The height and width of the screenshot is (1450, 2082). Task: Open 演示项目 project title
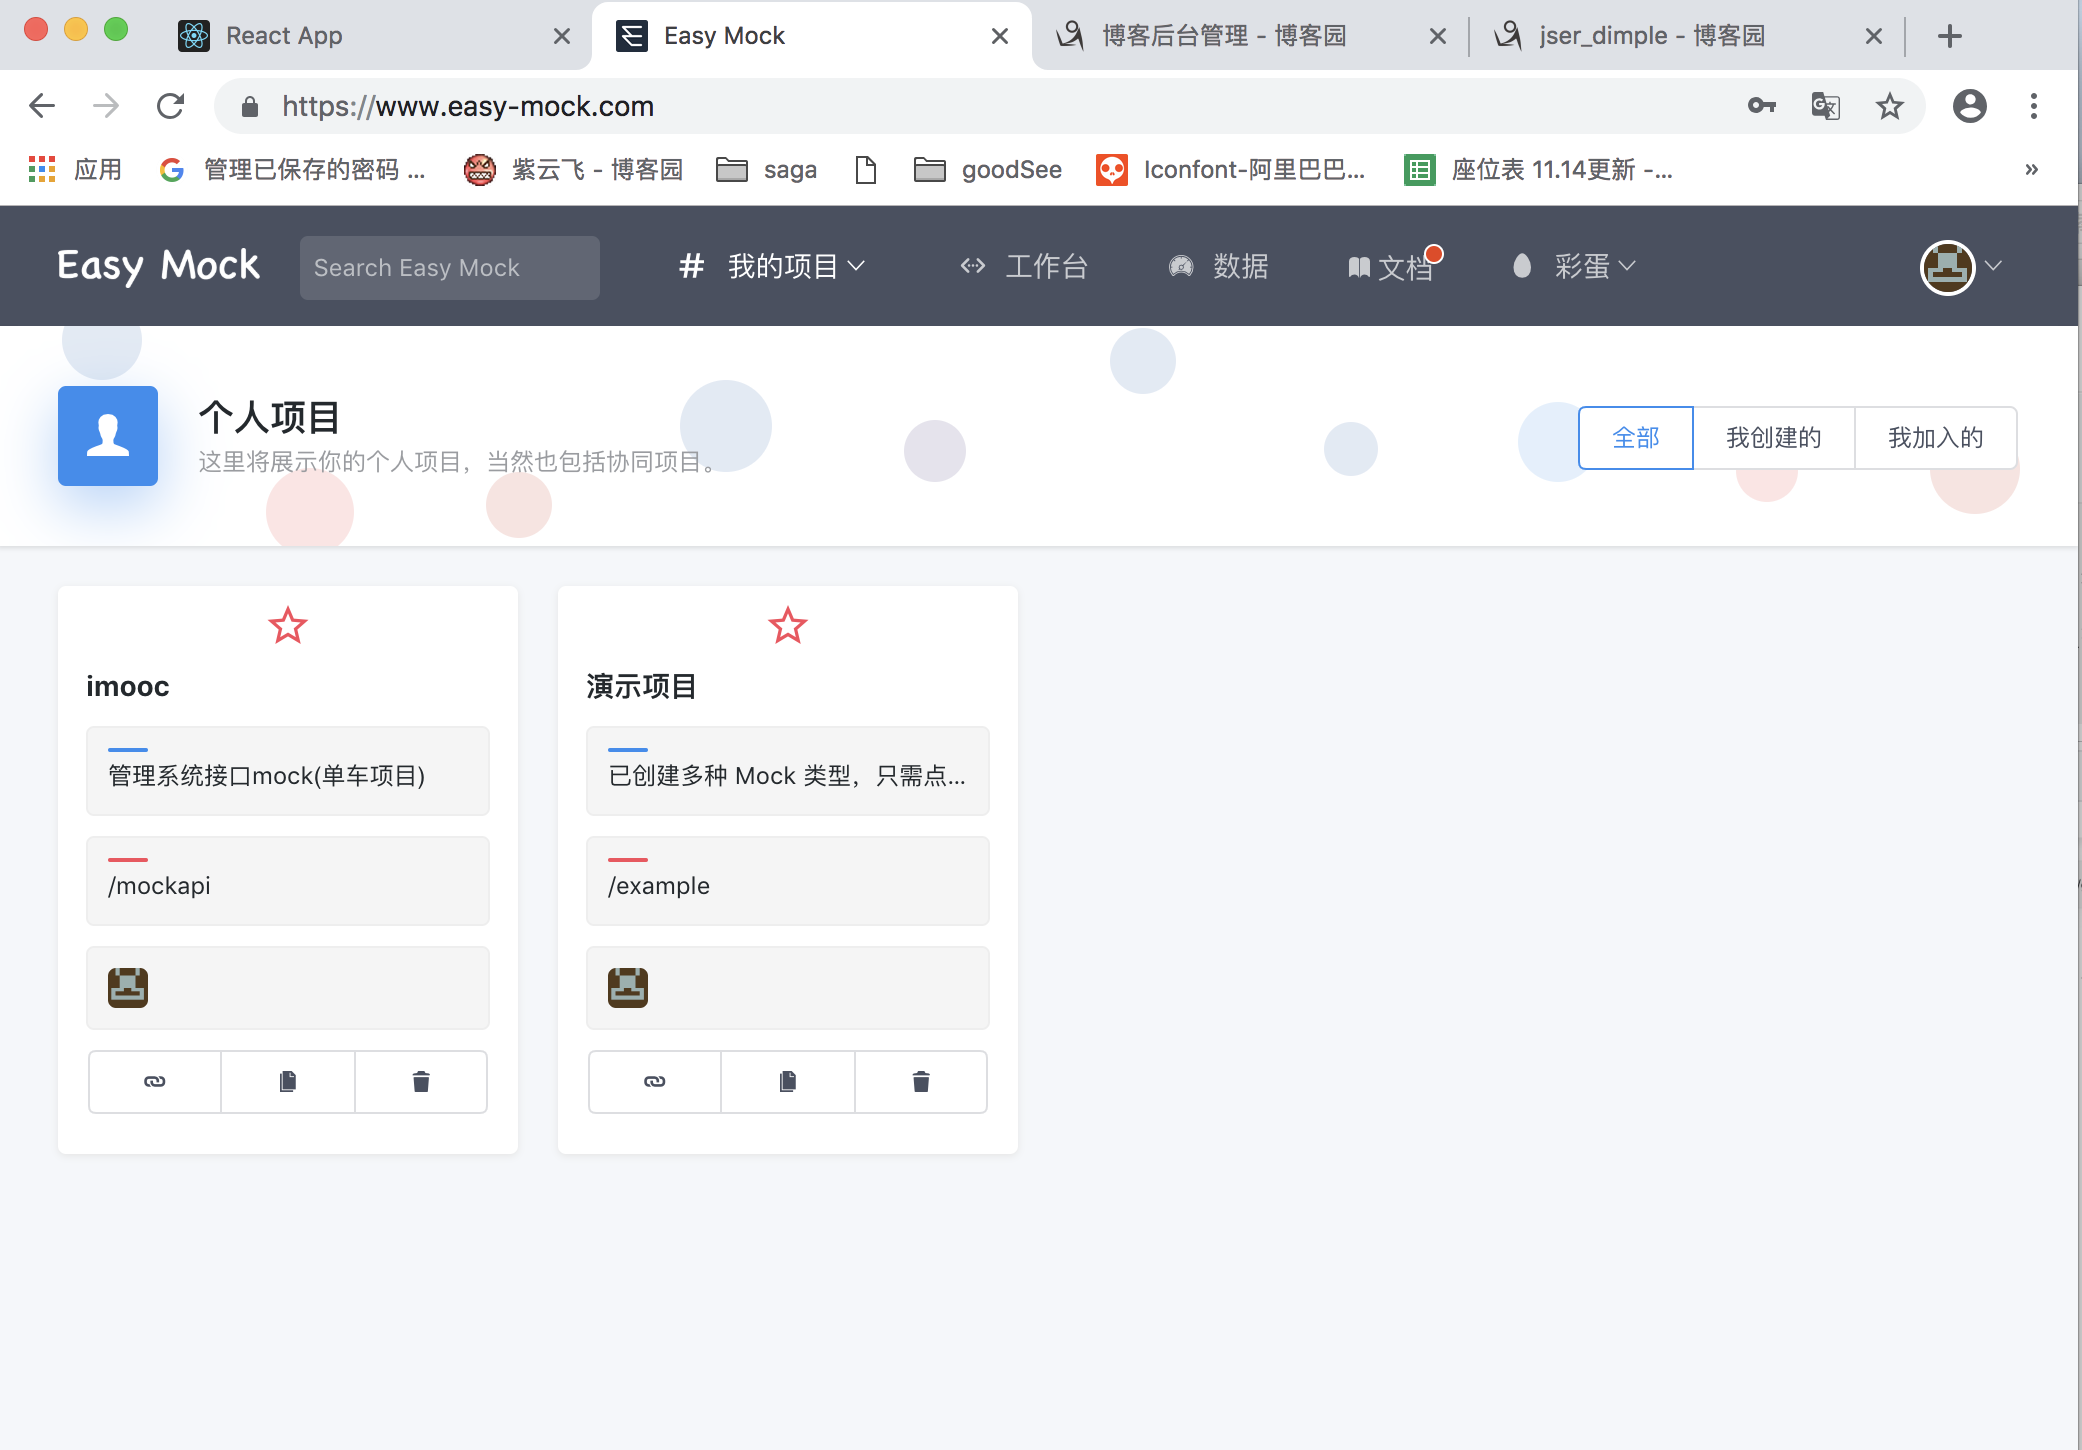coord(641,687)
